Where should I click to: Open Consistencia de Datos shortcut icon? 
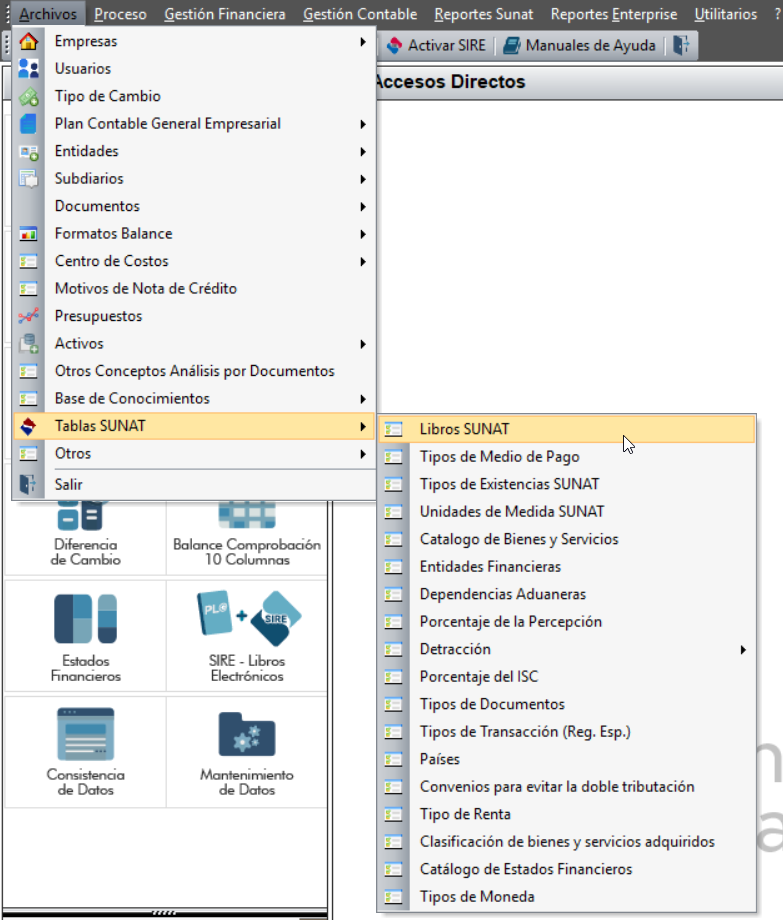tap(86, 734)
